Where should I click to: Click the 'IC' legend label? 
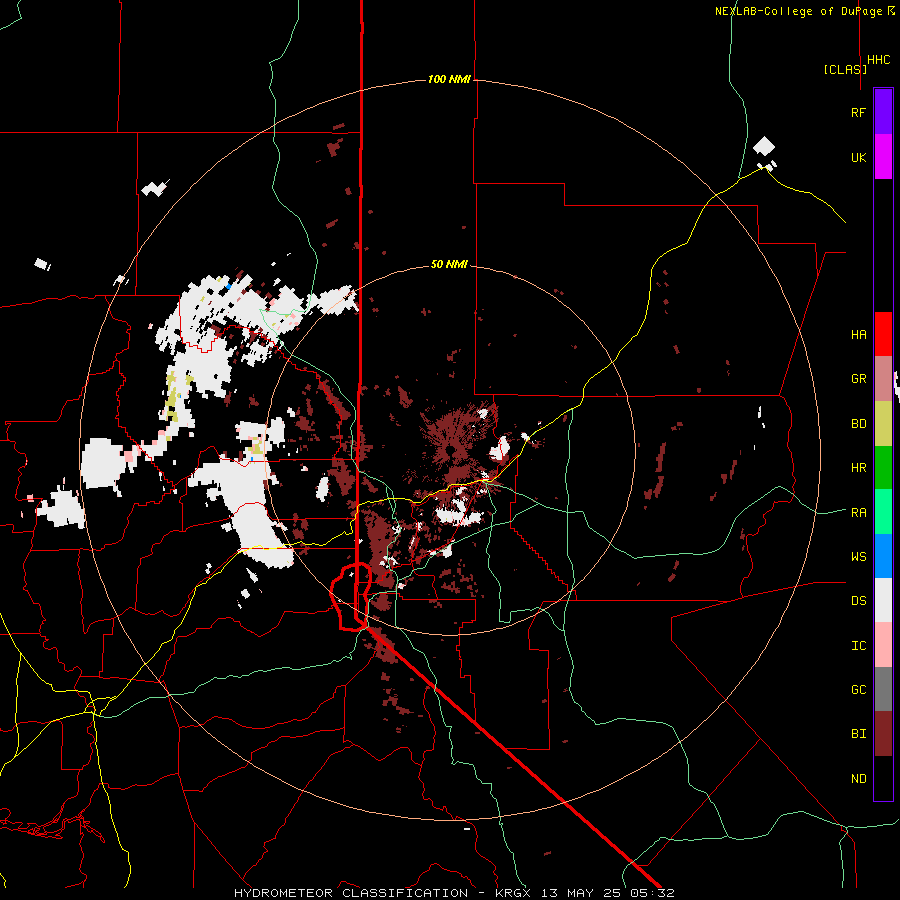858,645
